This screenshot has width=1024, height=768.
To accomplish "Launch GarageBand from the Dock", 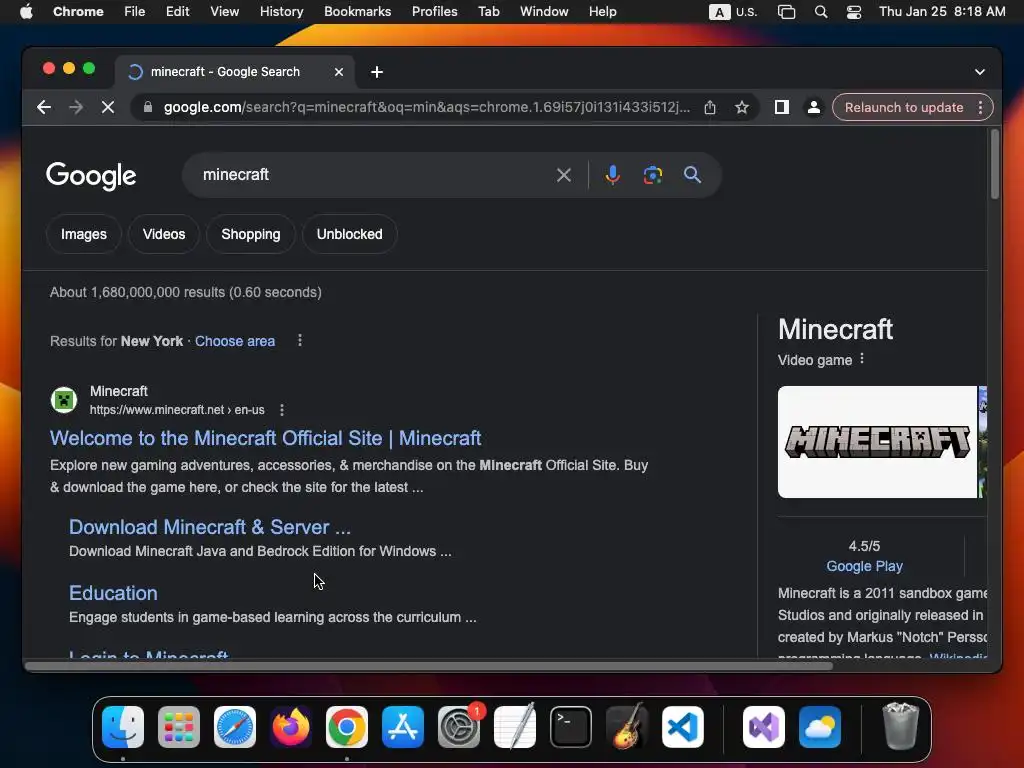I will 627,727.
